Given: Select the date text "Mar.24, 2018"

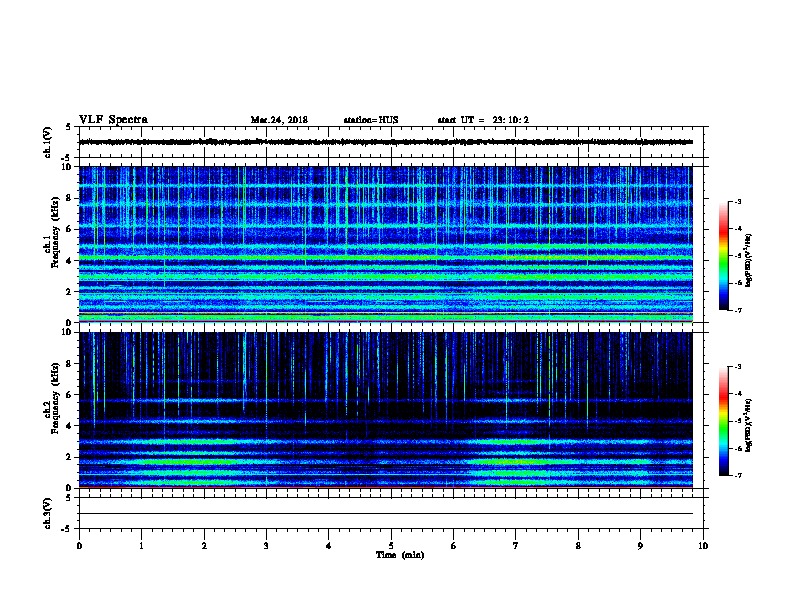Looking at the screenshot, I should pyautogui.click(x=279, y=120).
